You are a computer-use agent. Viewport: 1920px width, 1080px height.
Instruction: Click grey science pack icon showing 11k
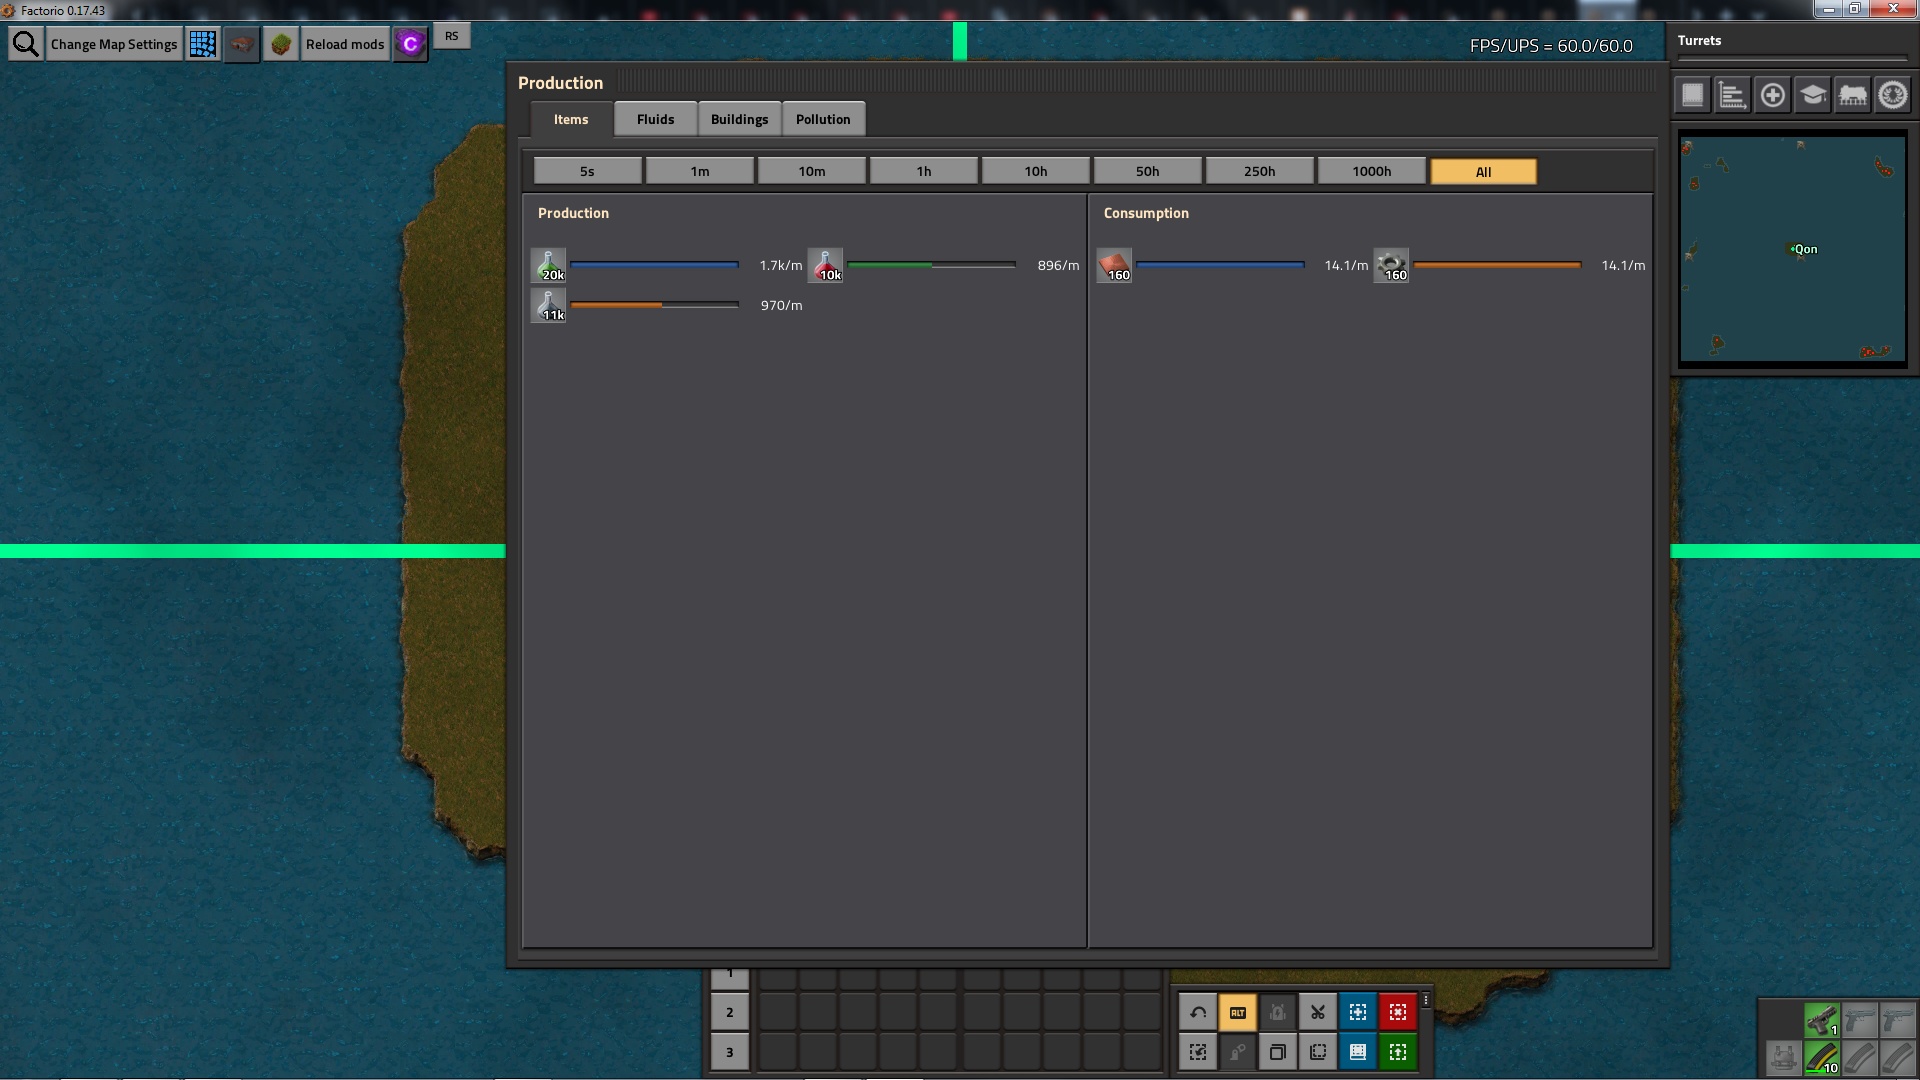548,305
